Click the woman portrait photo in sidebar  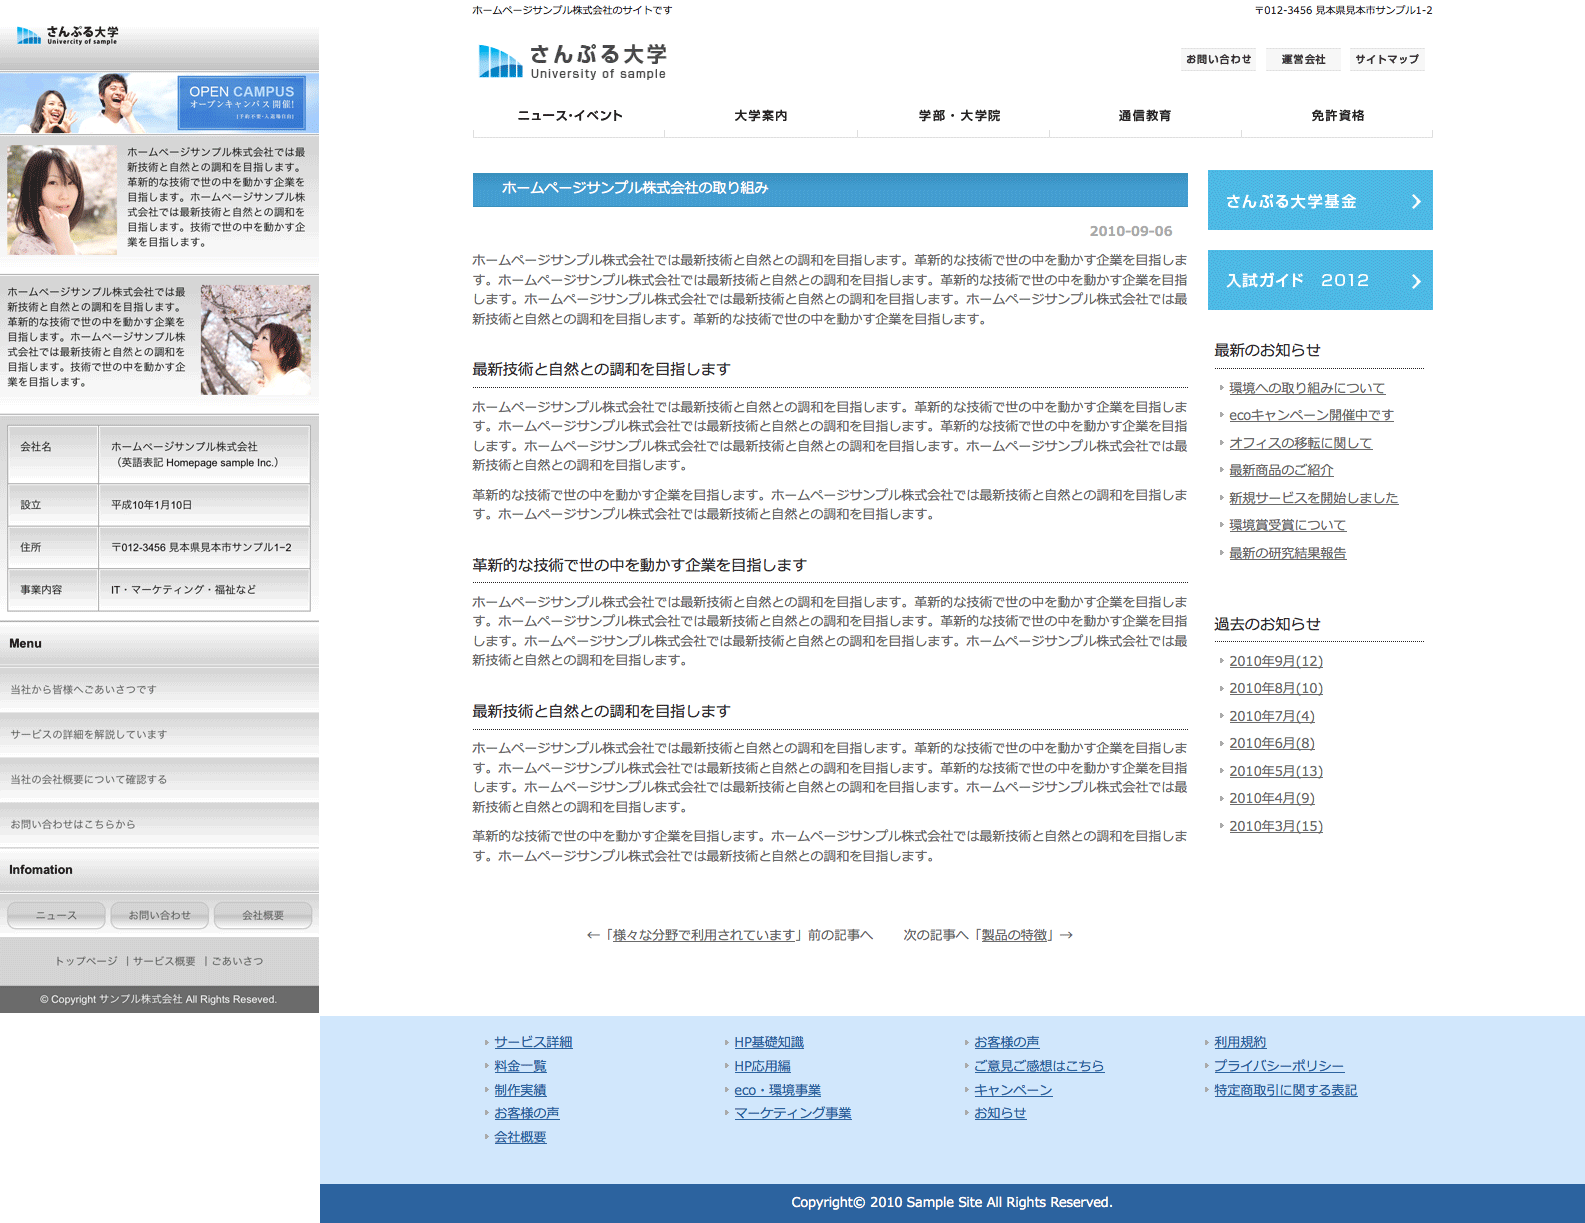click(x=62, y=199)
